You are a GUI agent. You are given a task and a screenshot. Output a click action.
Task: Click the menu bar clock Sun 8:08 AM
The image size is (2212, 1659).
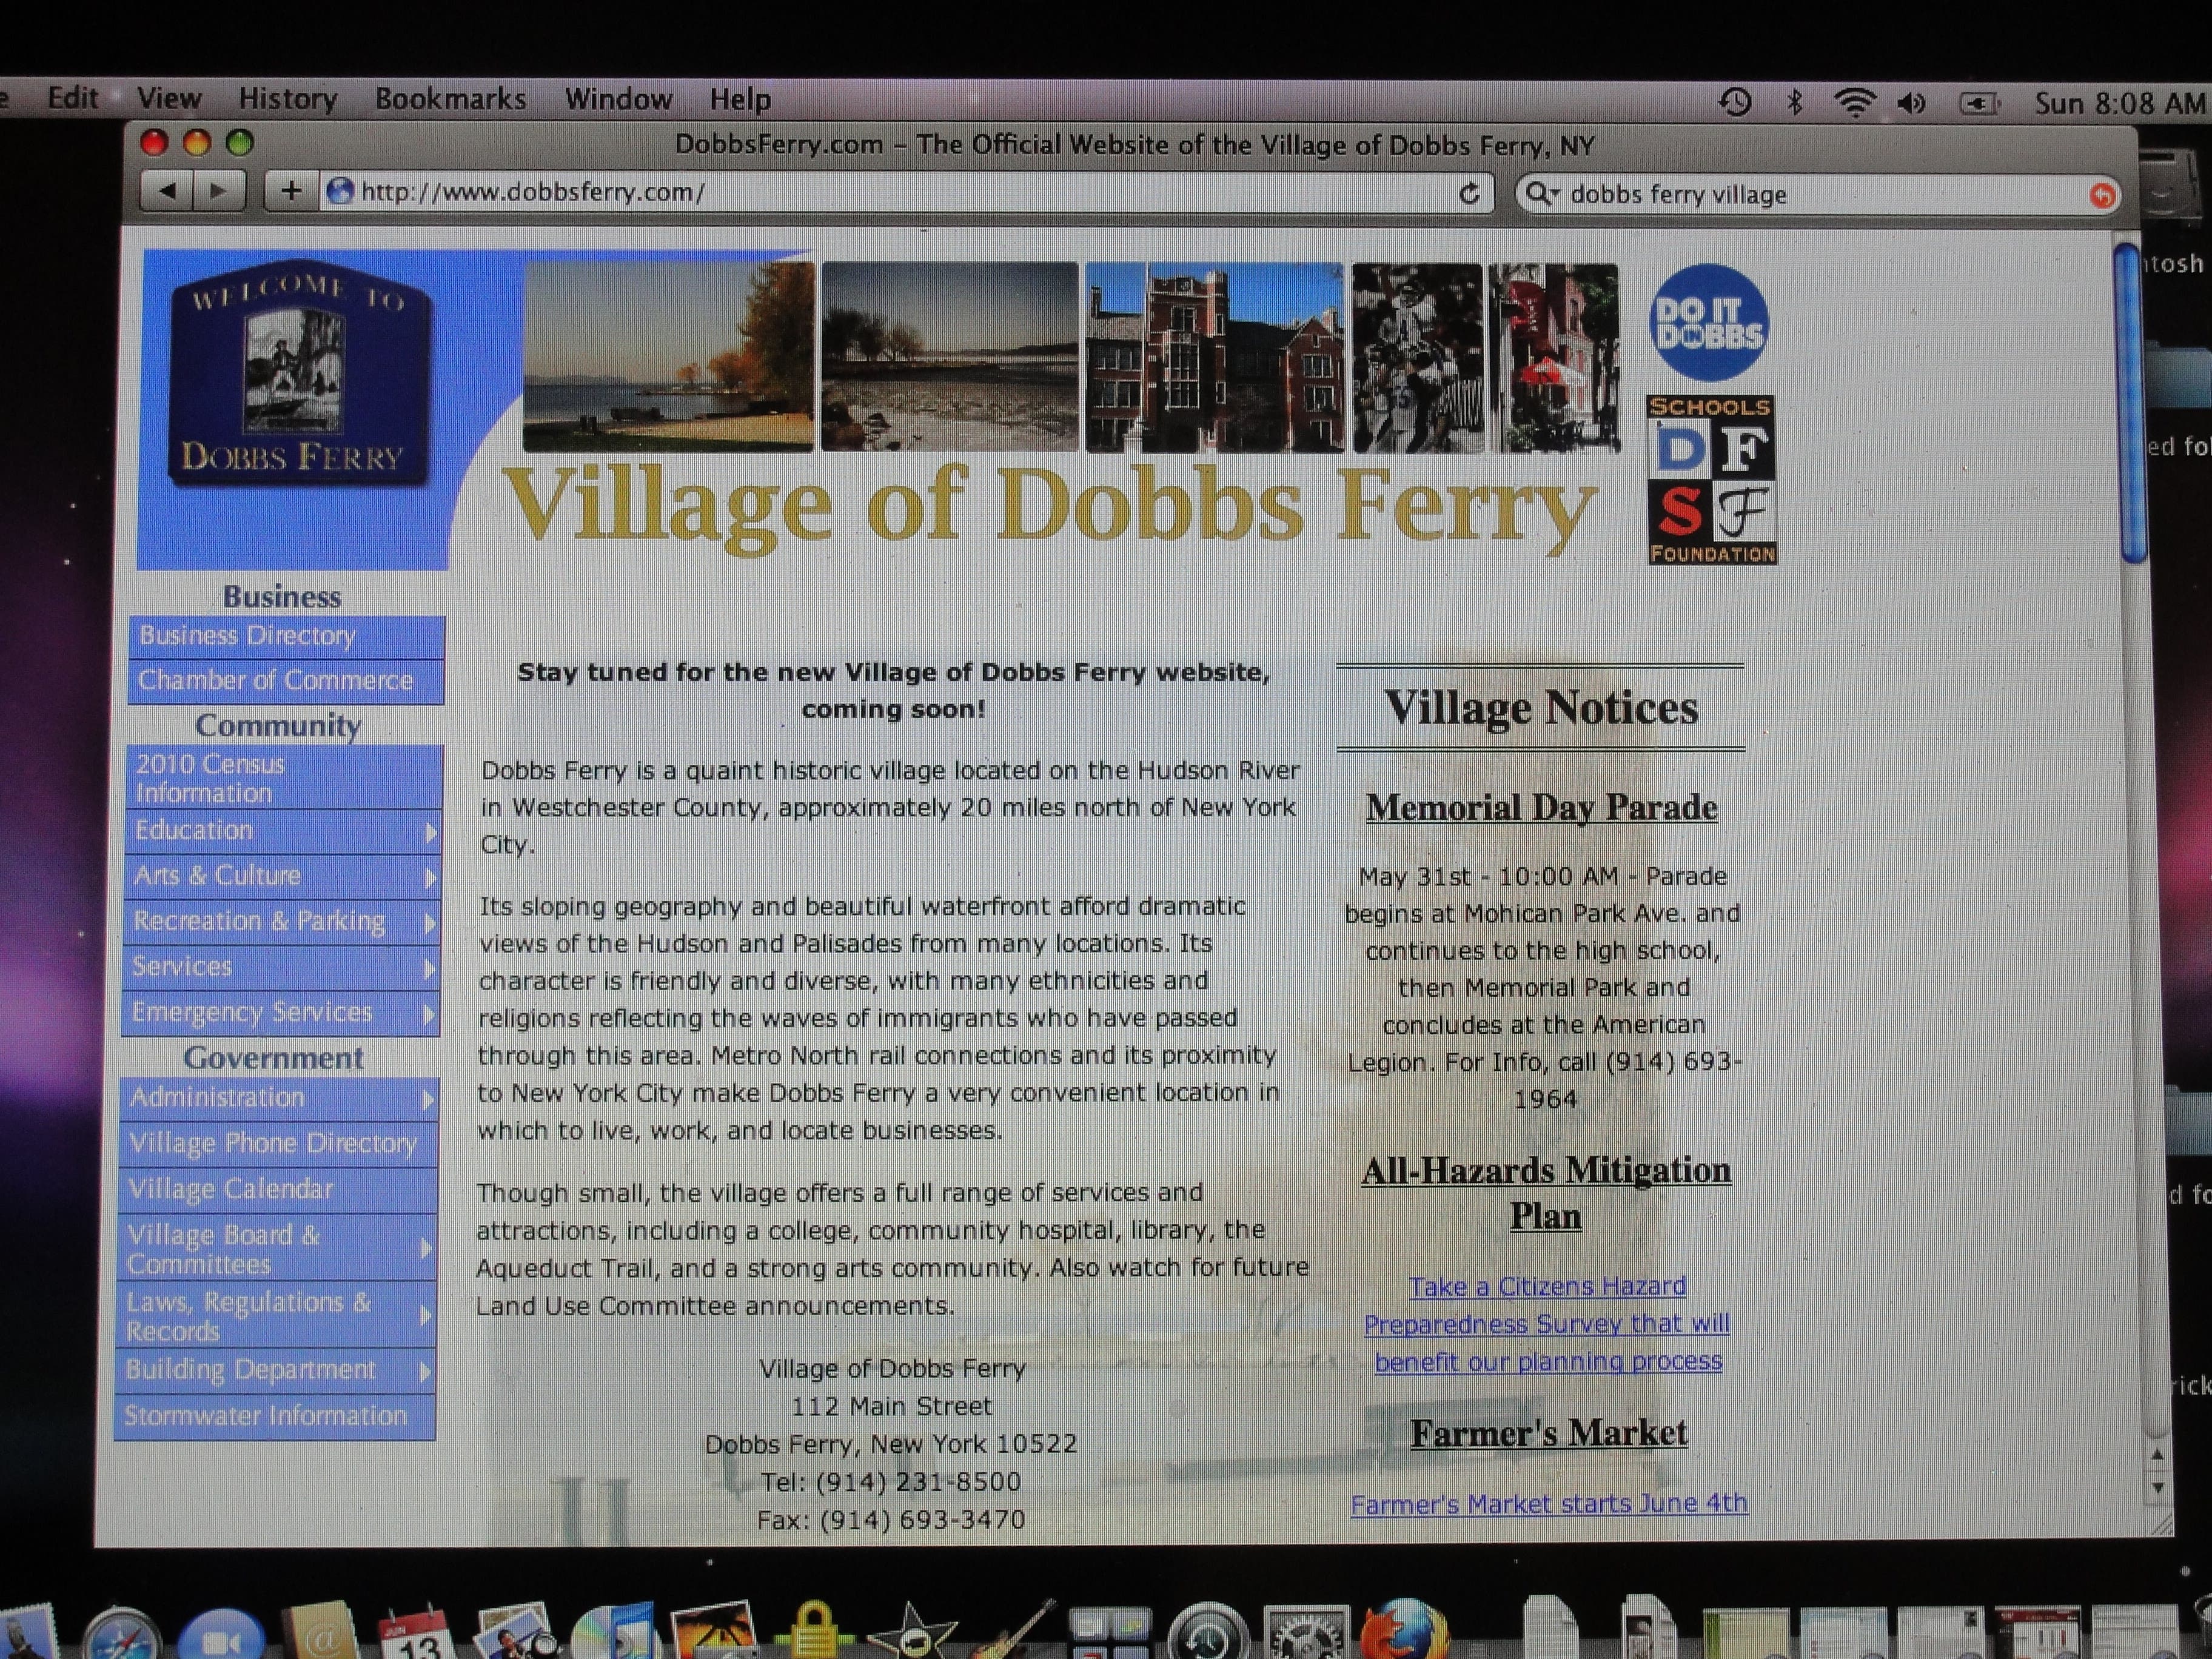pyautogui.click(x=2120, y=103)
